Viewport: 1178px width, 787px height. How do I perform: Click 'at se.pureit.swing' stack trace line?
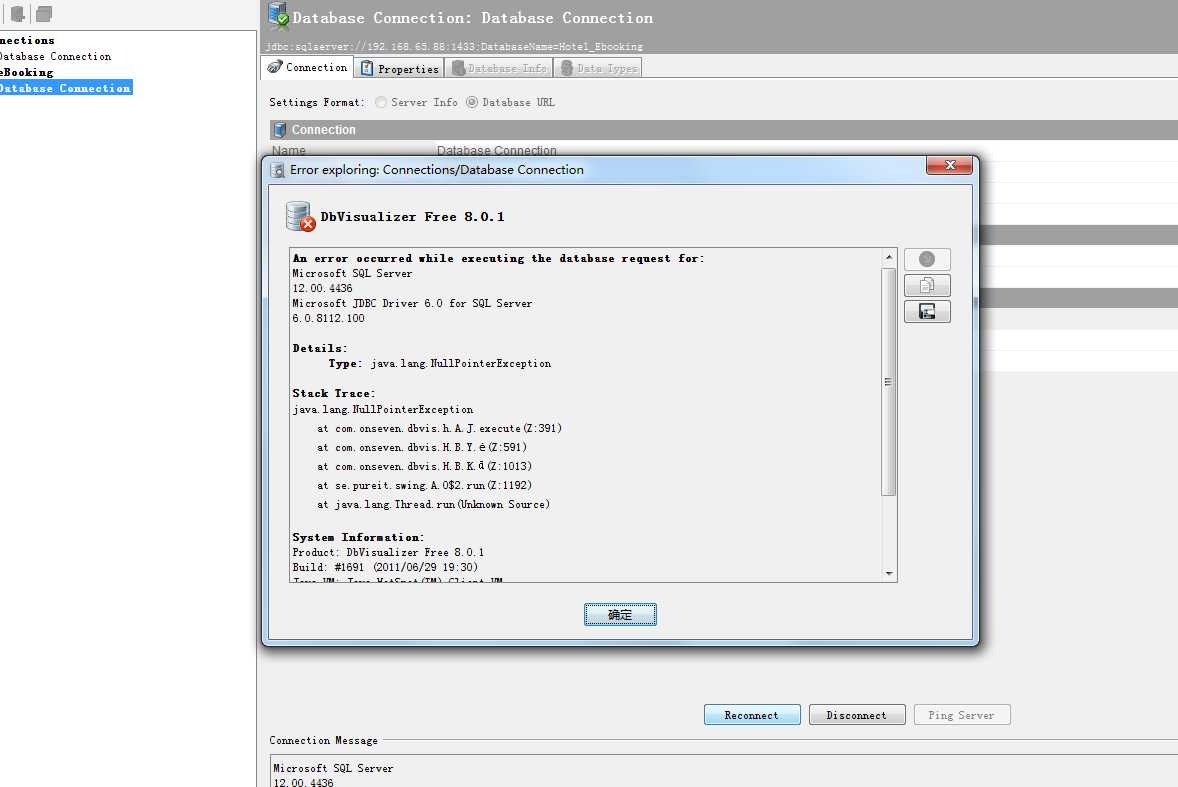click(424, 485)
